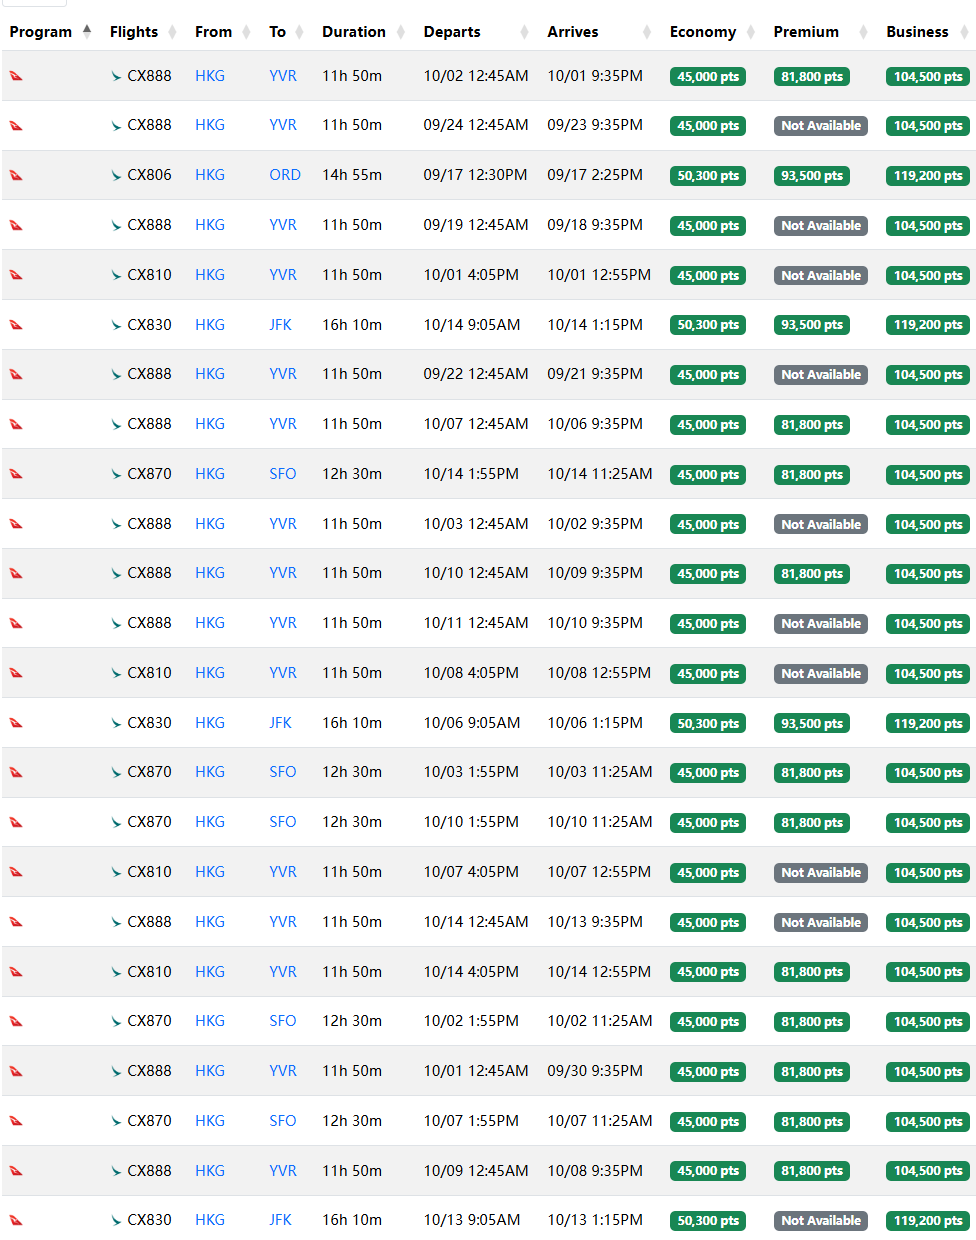The image size is (976, 1240).
Task: Click airline logo beside CX810 departing 10/01 4:05PM
Action: coord(116,275)
